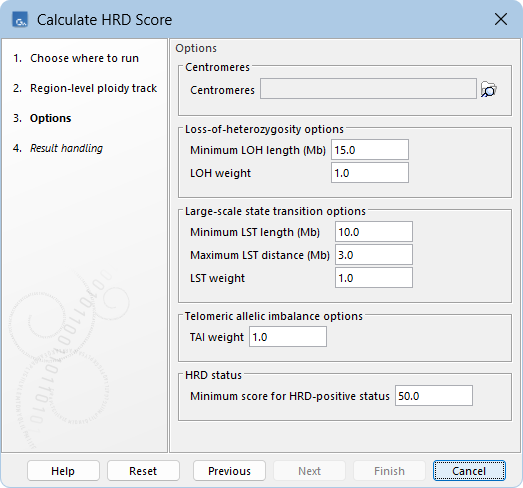Select step 4 Result handling
Screen dimensions: 523x488
point(58,148)
